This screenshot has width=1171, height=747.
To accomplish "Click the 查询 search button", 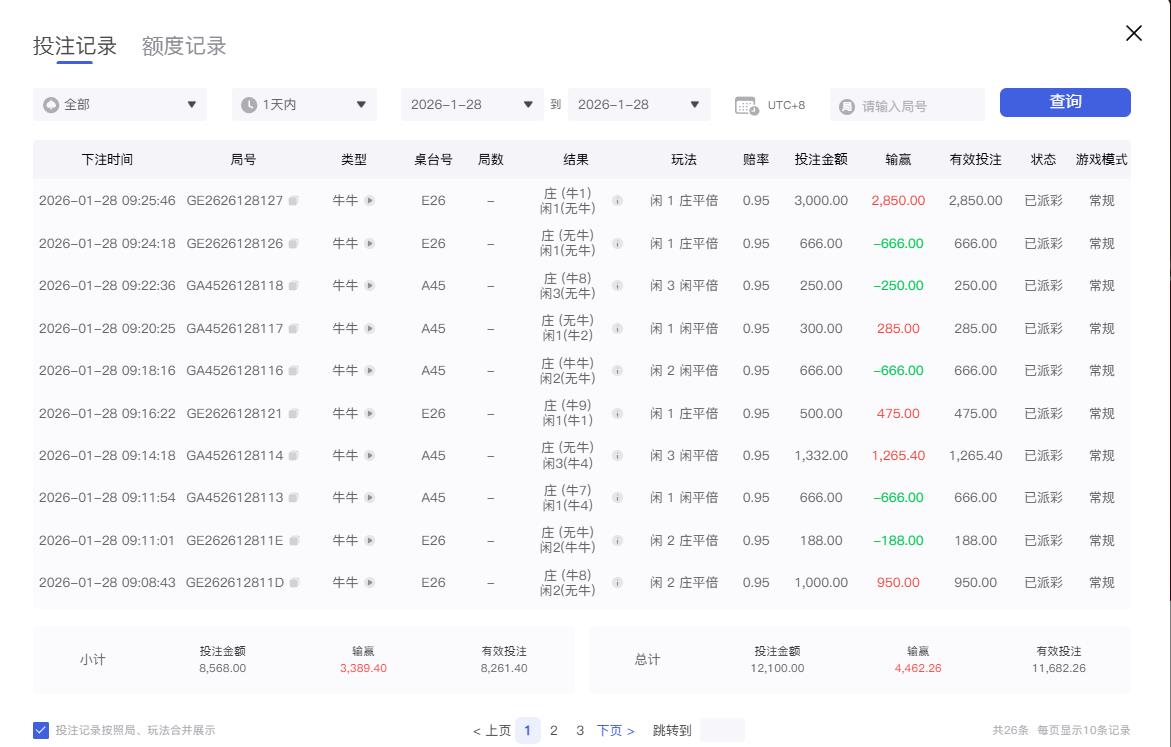I will [x=1064, y=102].
